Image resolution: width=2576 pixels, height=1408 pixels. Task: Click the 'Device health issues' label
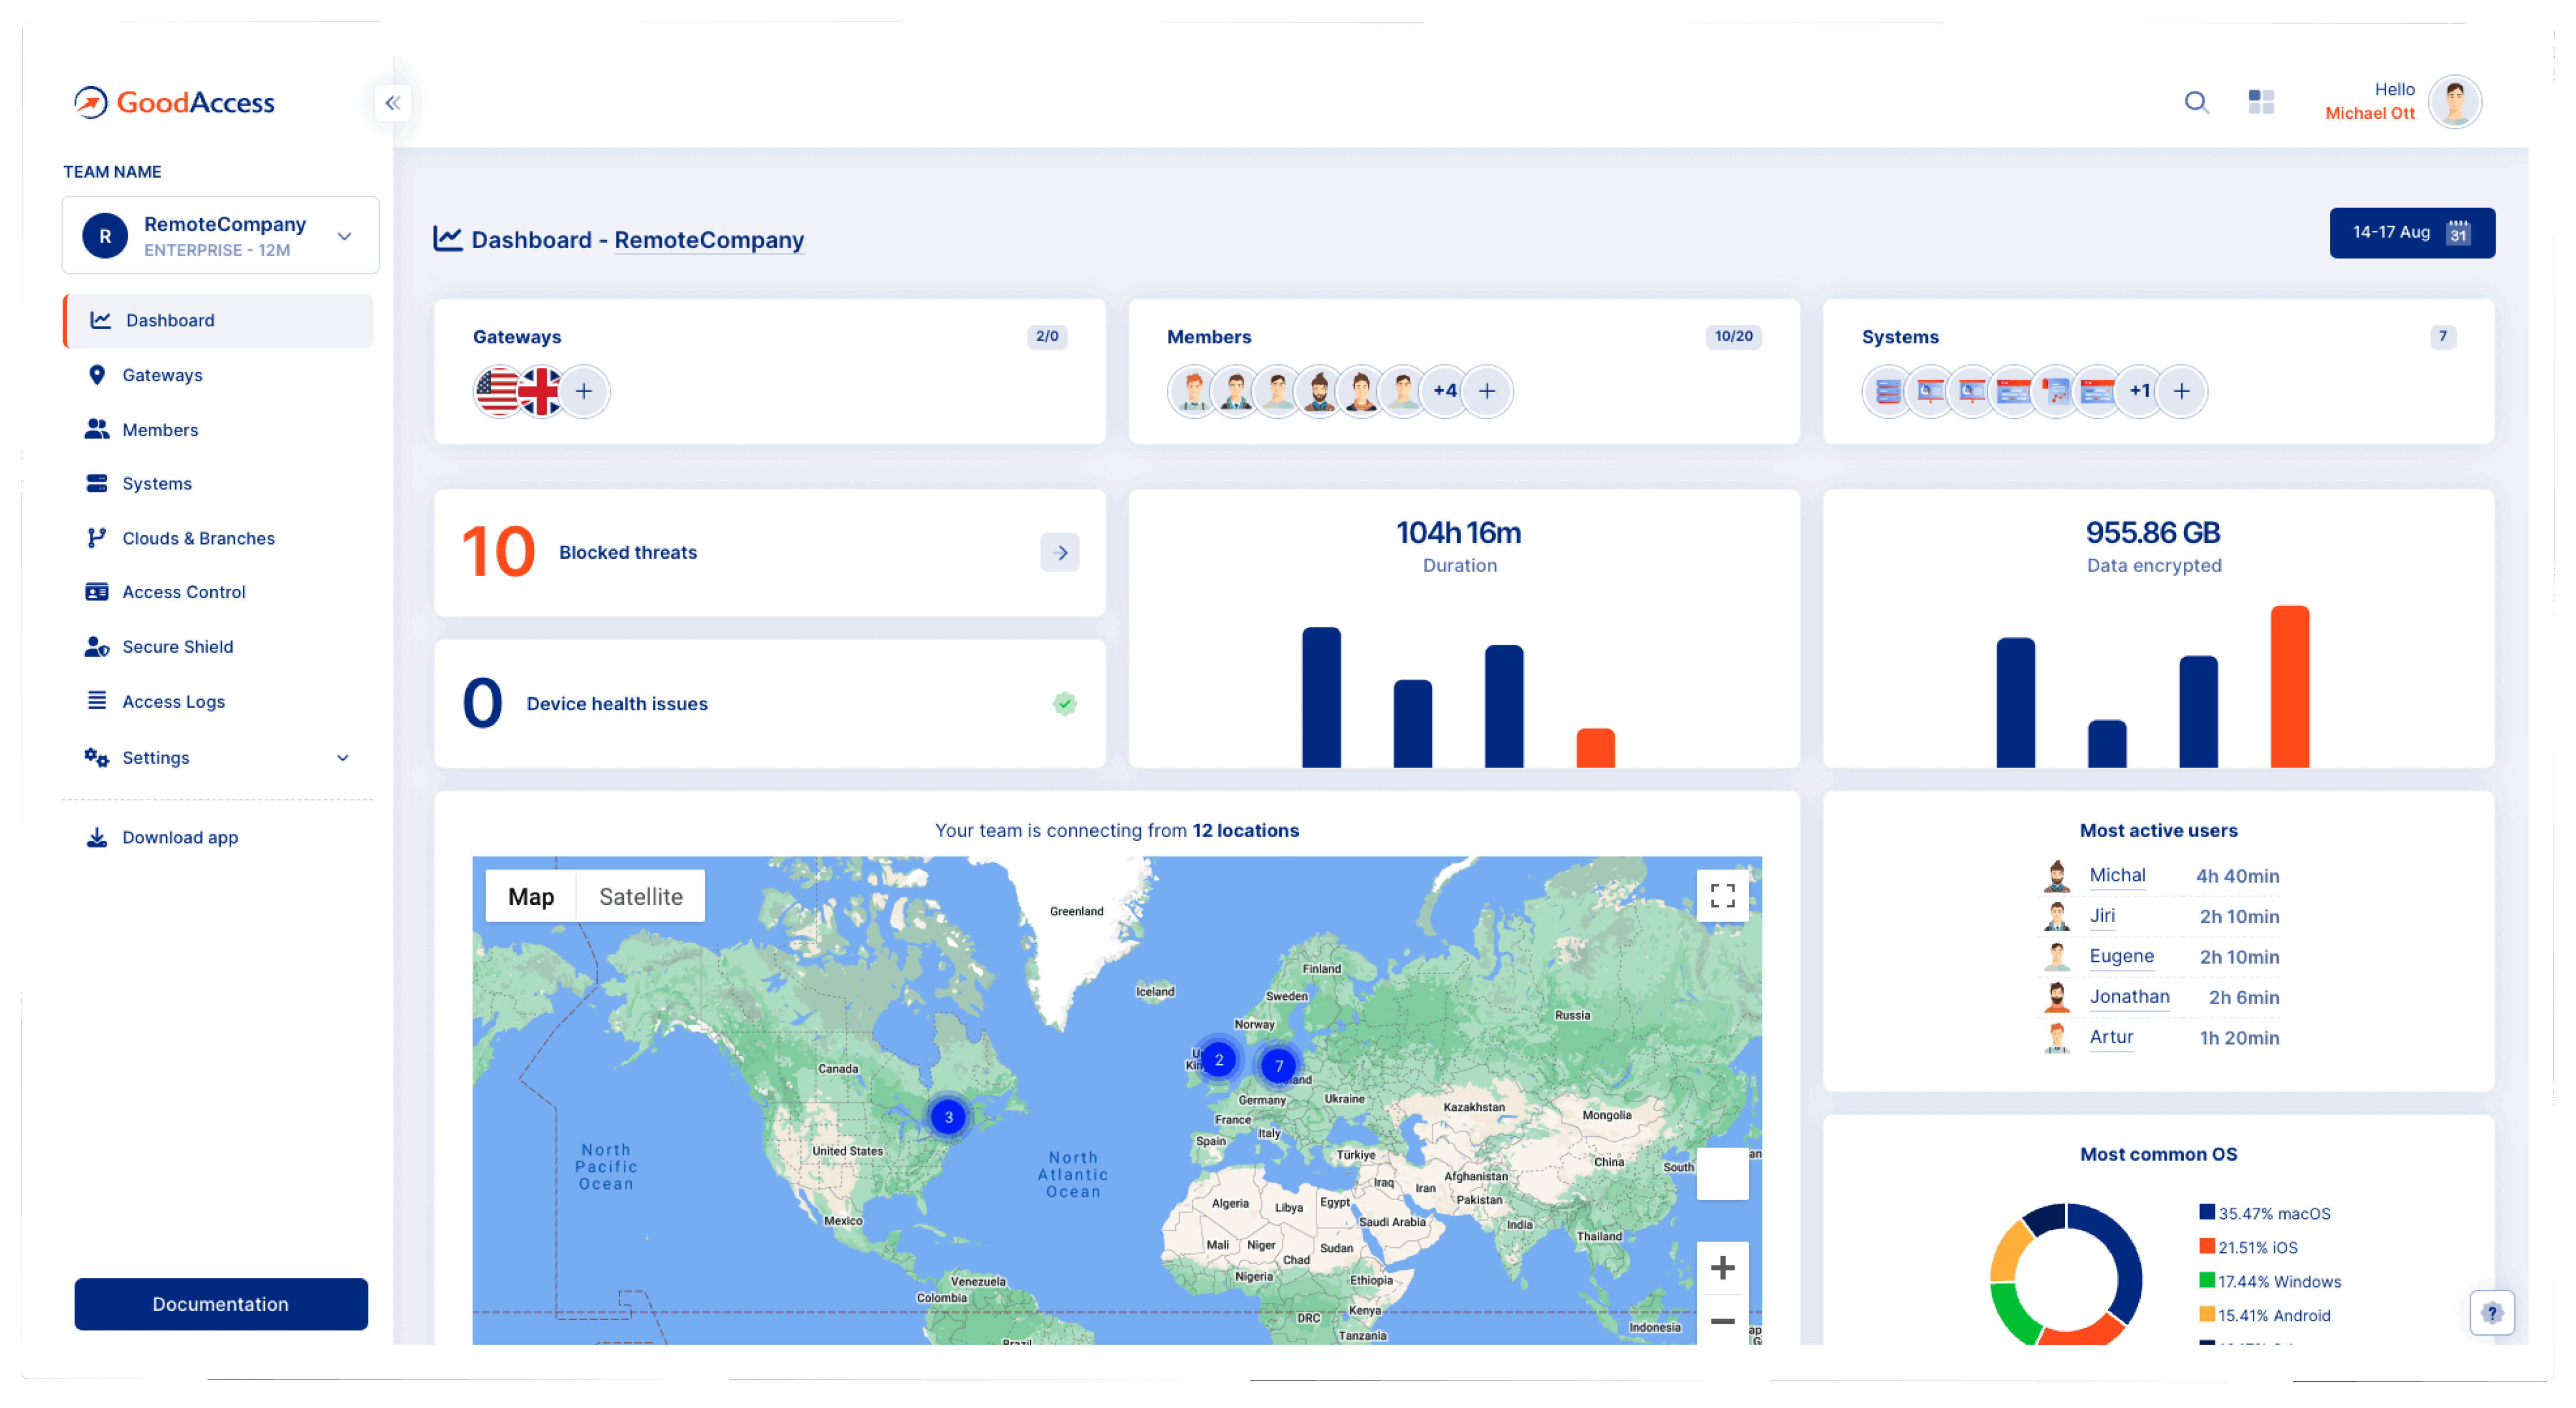[617, 704]
